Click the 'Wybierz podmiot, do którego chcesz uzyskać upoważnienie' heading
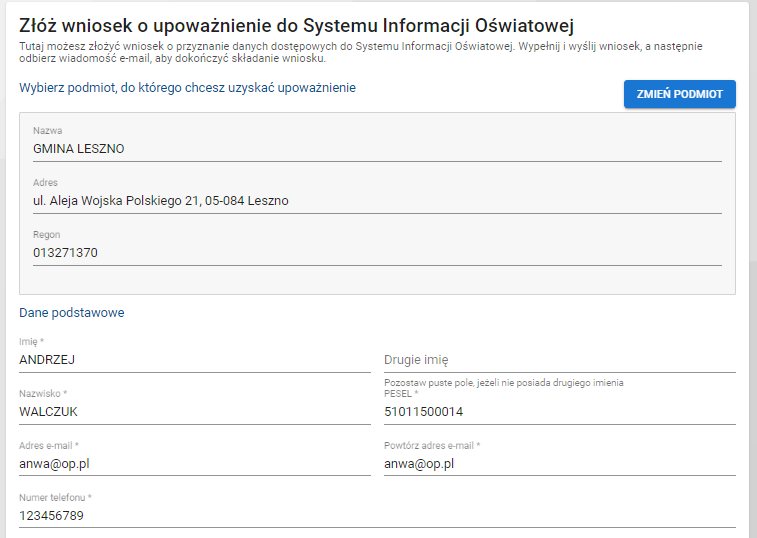Screen dimensions: 757x538 (187, 88)
